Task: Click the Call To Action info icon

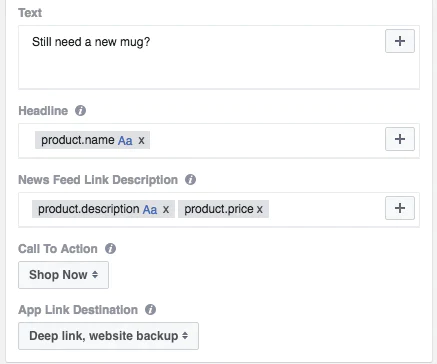Action: pyautogui.click(x=110, y=249)
